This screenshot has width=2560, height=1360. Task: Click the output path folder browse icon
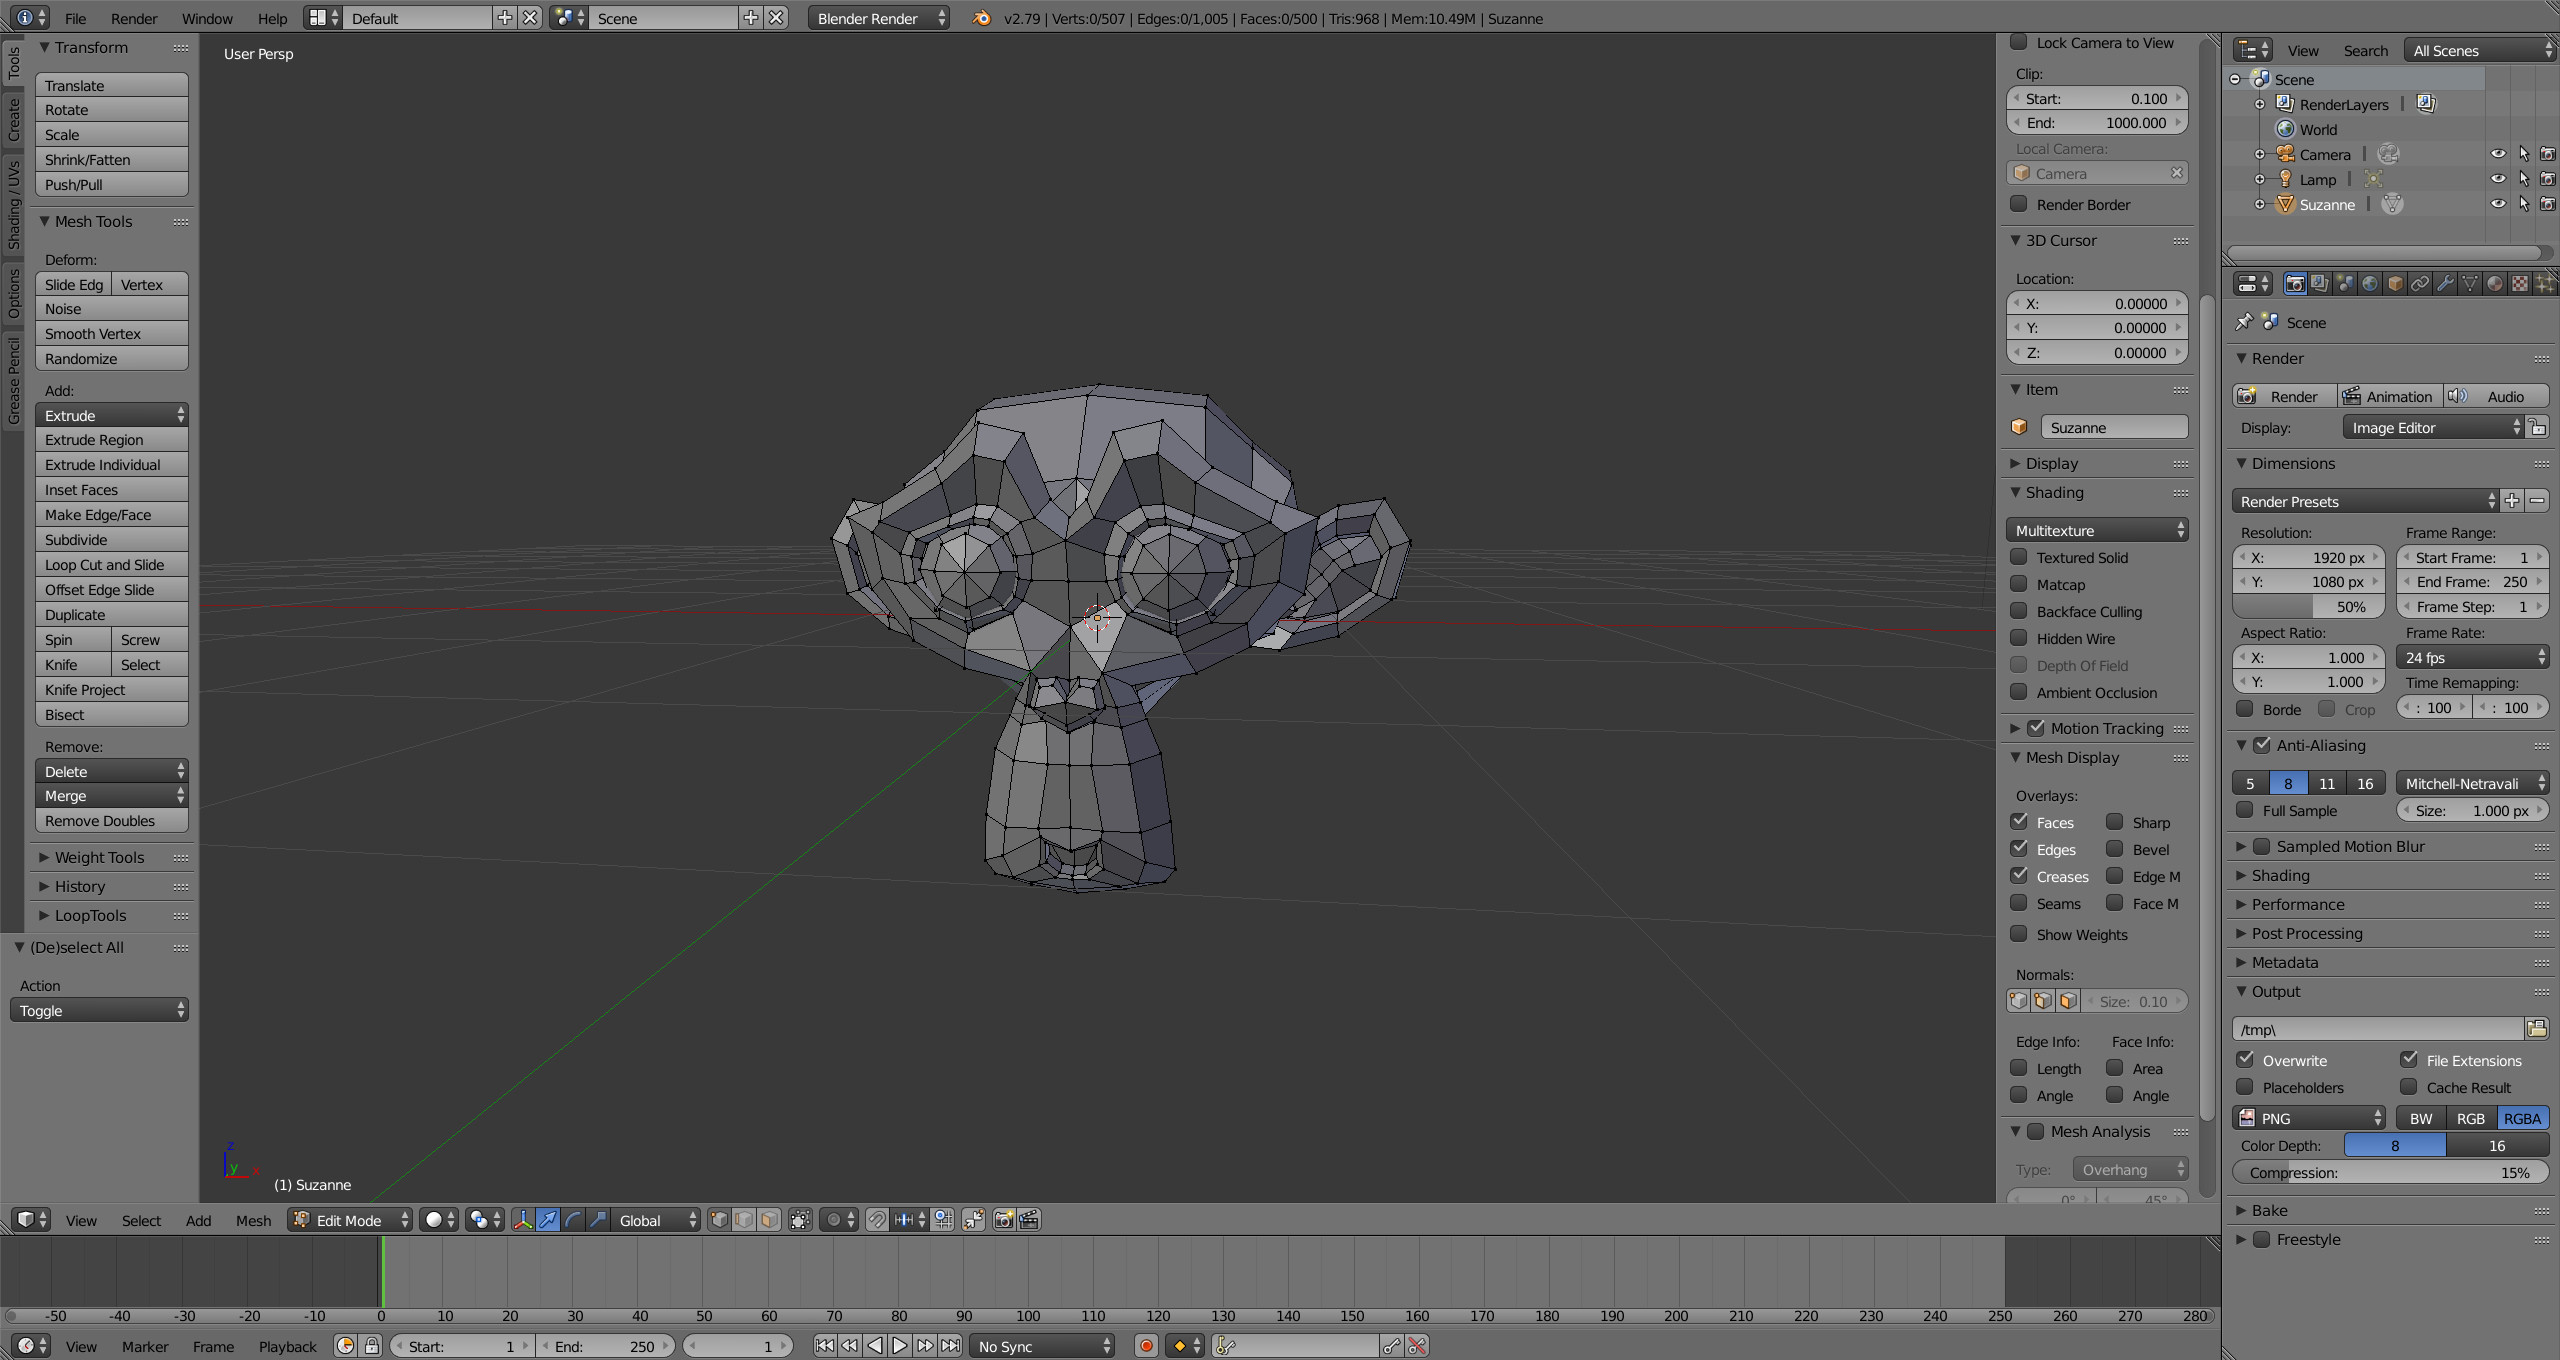coord(2536,1028)
